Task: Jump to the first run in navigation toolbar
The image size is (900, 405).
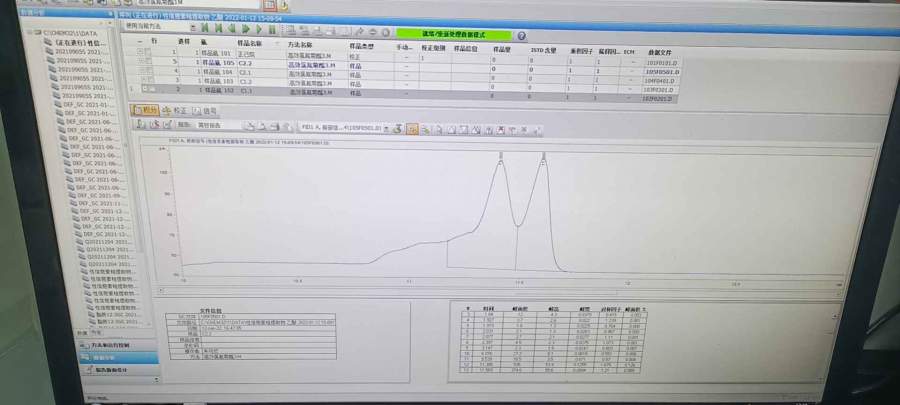Action: point(205,27)
